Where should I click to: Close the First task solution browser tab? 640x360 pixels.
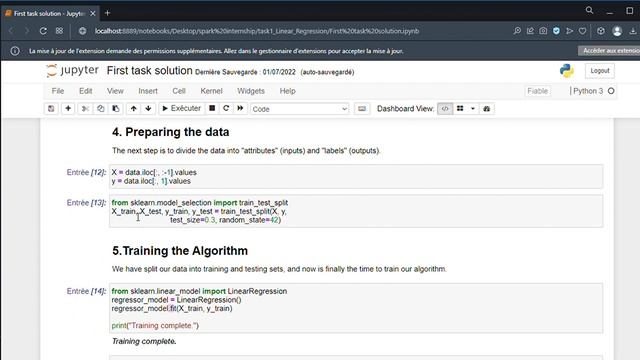tap(93, 13)
